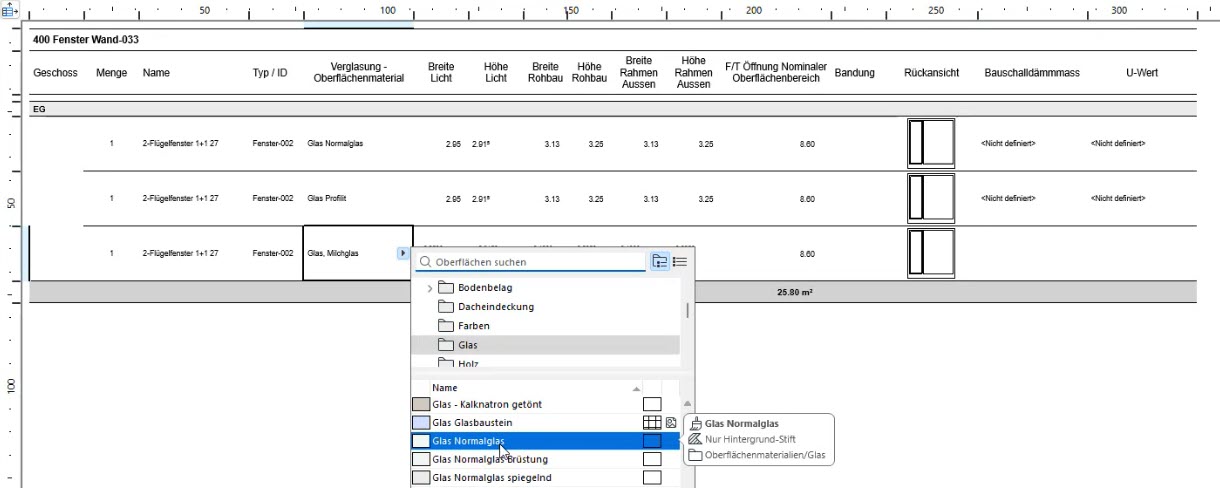The image size is (1220, 488).
Task: Click the Breite Licht column header
Action: coord(441,73)
